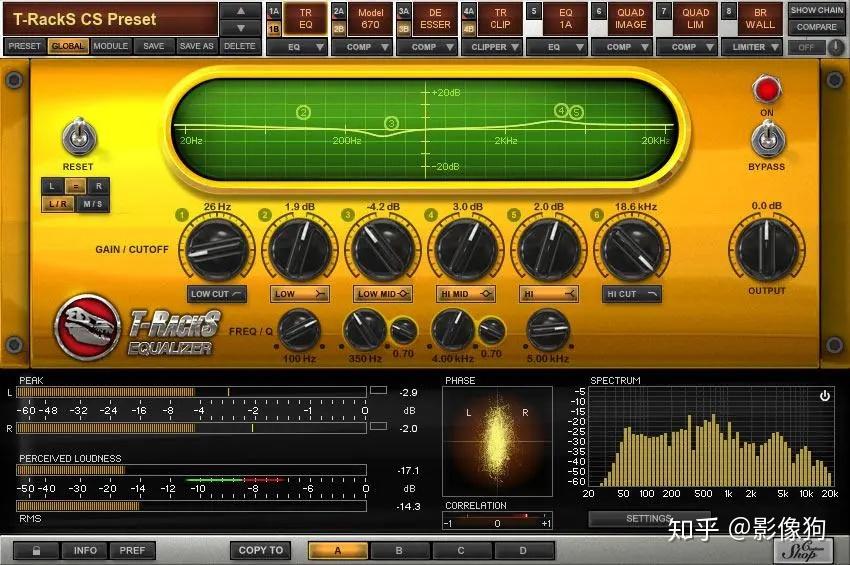Screen dimensions: 850x565
Task: Select snapshot C
Action: [x=461, y=550]
